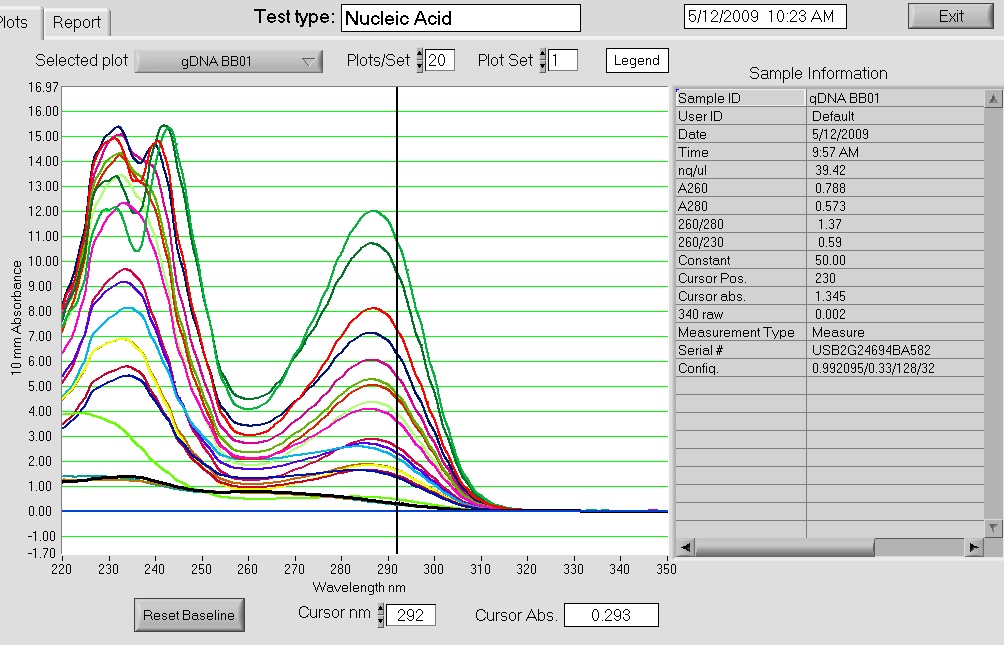This screenshot has width=1004, height=645.
Task: Decrement Cursor nm using the down arrow
Action: tap(380, 621)
